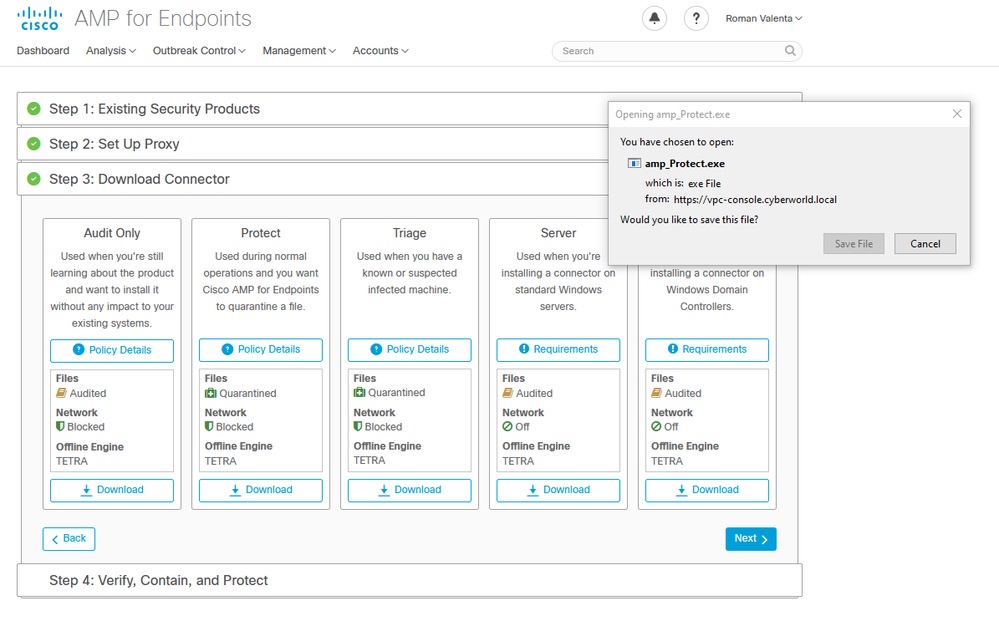Open the Analysis menu
999x641 pixels.
pyautogui.click(x=110, y=50)
